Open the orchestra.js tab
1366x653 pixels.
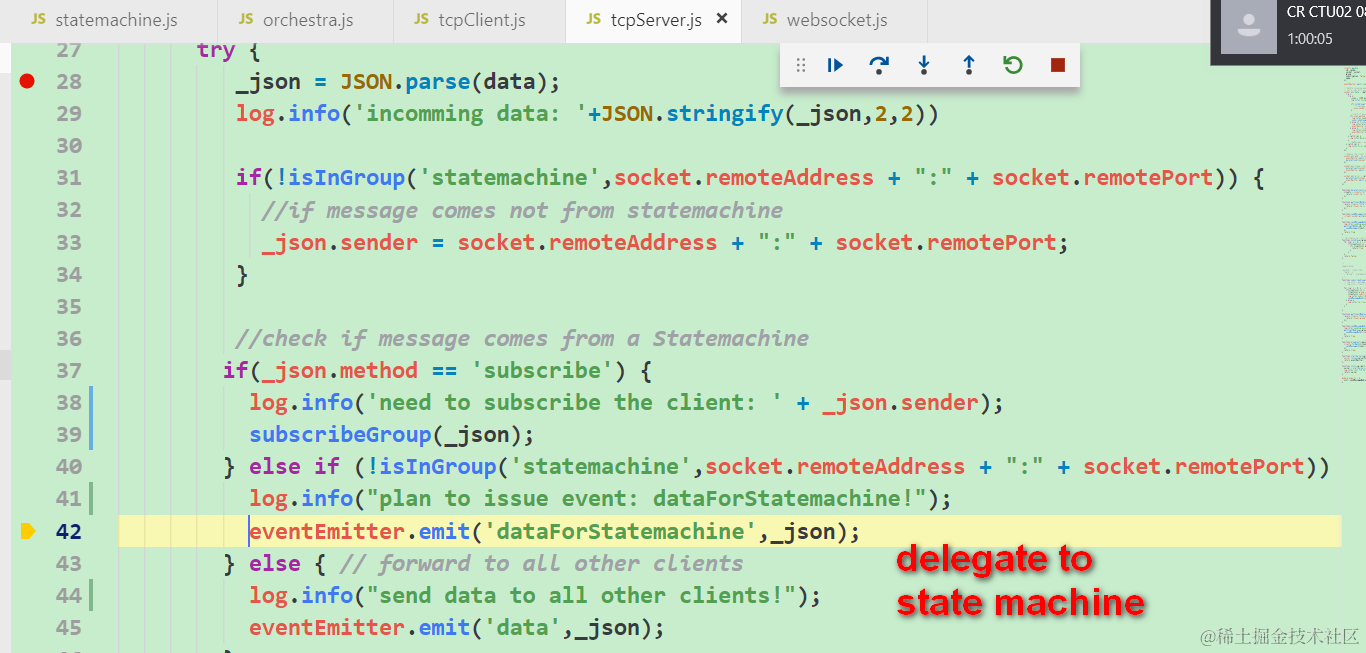(x=306, y=20)
